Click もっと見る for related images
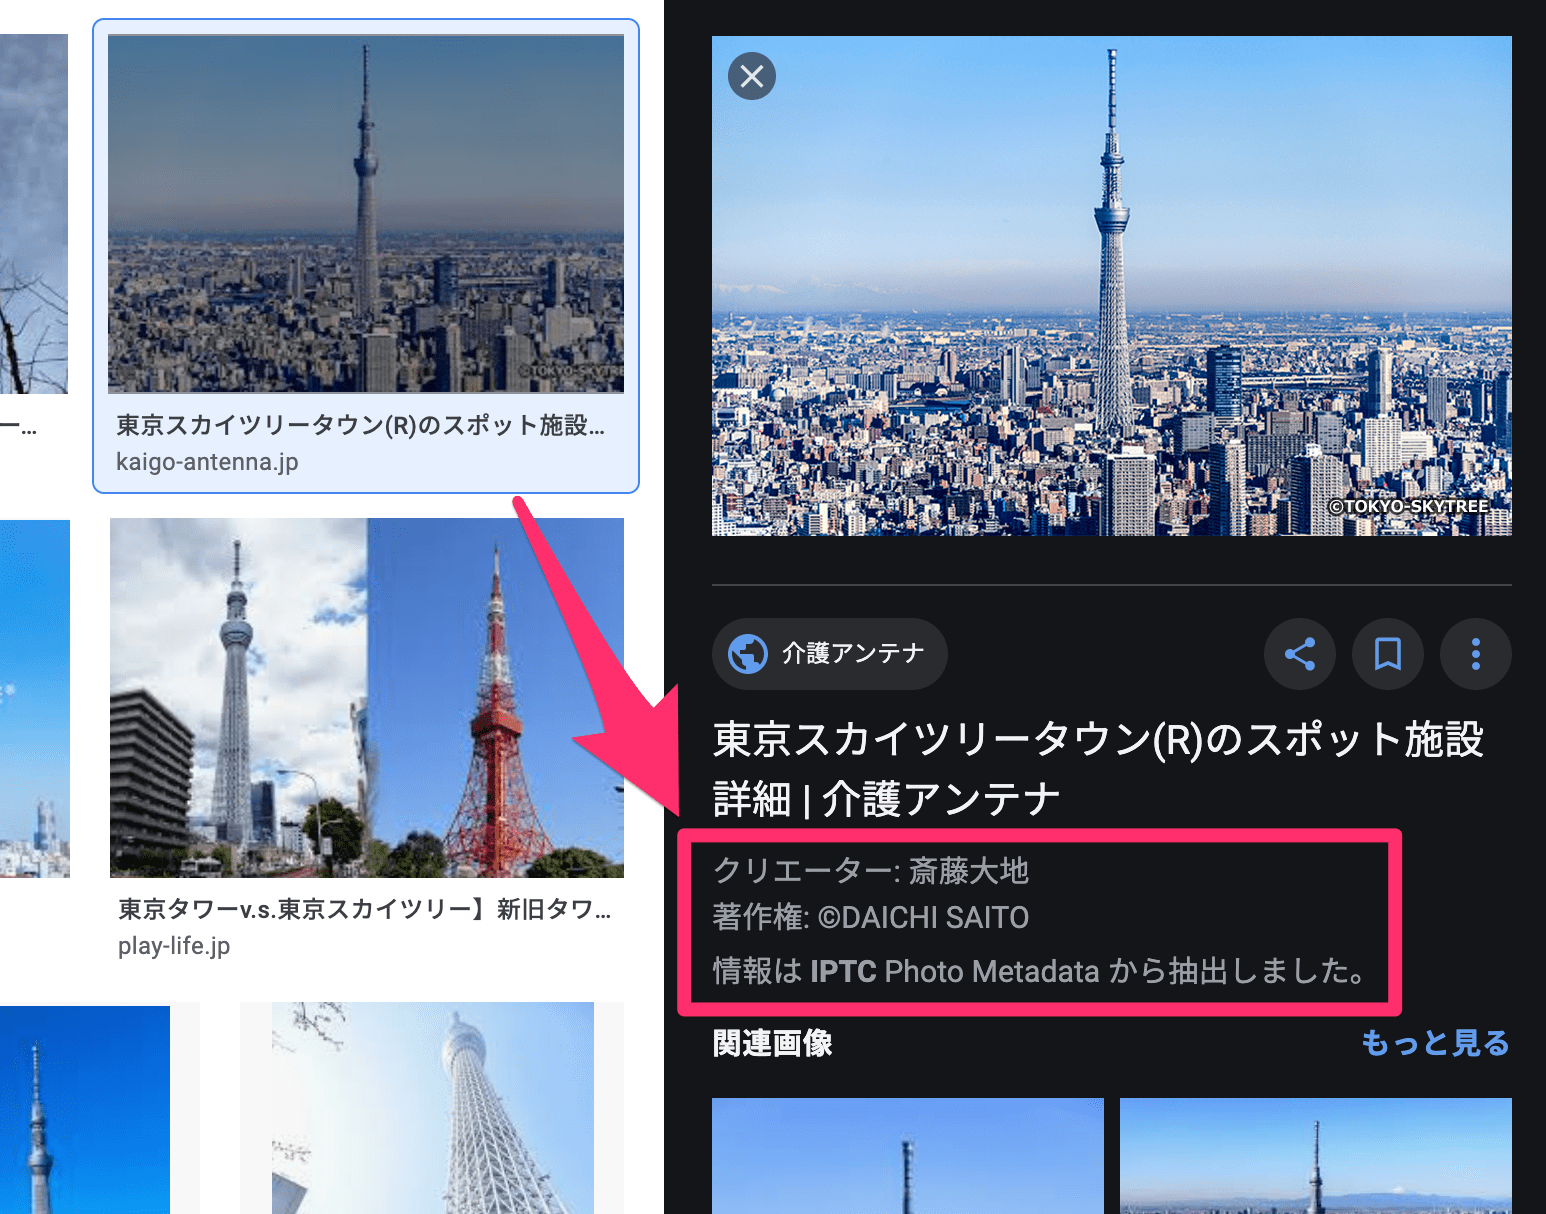The width and height of the screenshot is (1546, 1214). [1435, 1043]
